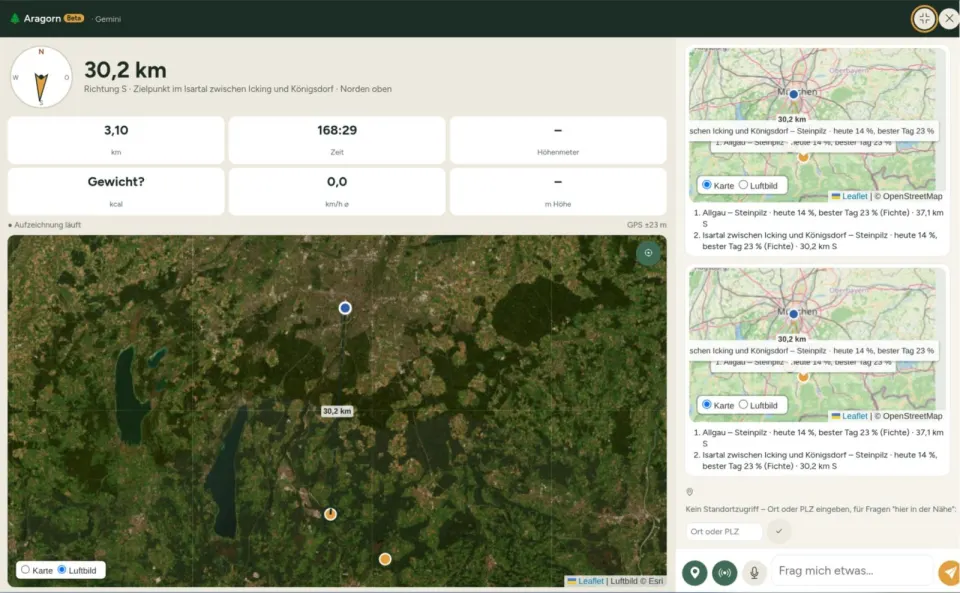This screenshot has height=593, width=960.
Task: Close the panel with the X button
Action: pos(949,18)
